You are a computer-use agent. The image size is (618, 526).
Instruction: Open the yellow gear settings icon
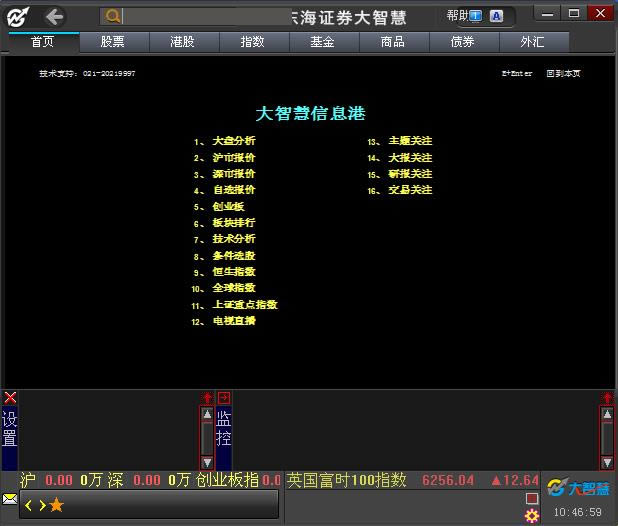(532, 516)
